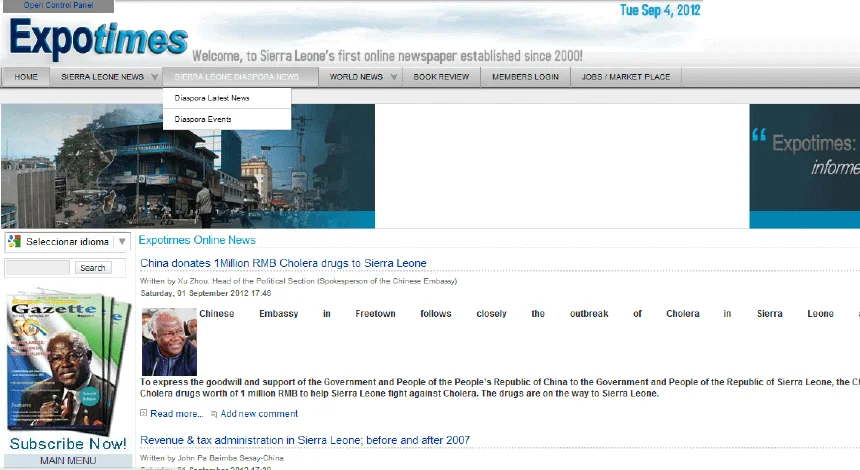
Task: Open the Seleccionar idioma language dropdown
Action: pos(66,241)
